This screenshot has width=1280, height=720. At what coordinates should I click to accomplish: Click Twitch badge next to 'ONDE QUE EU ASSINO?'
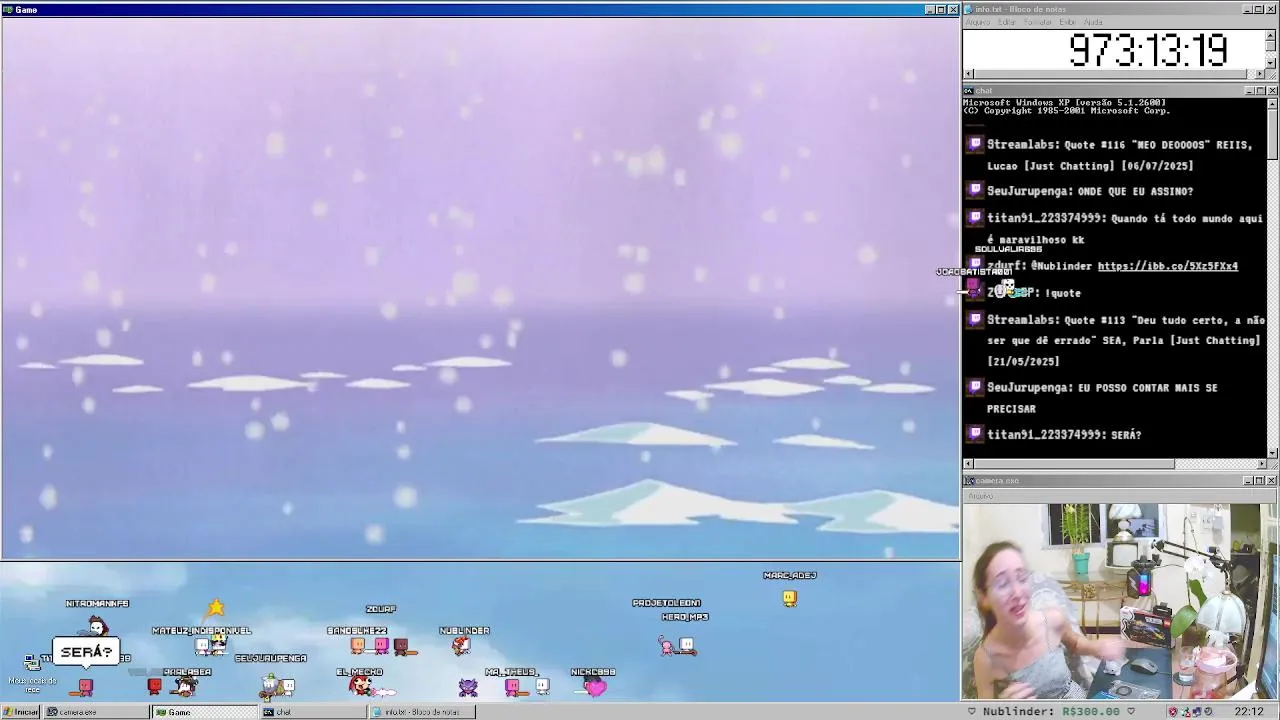tap(975, 190)
